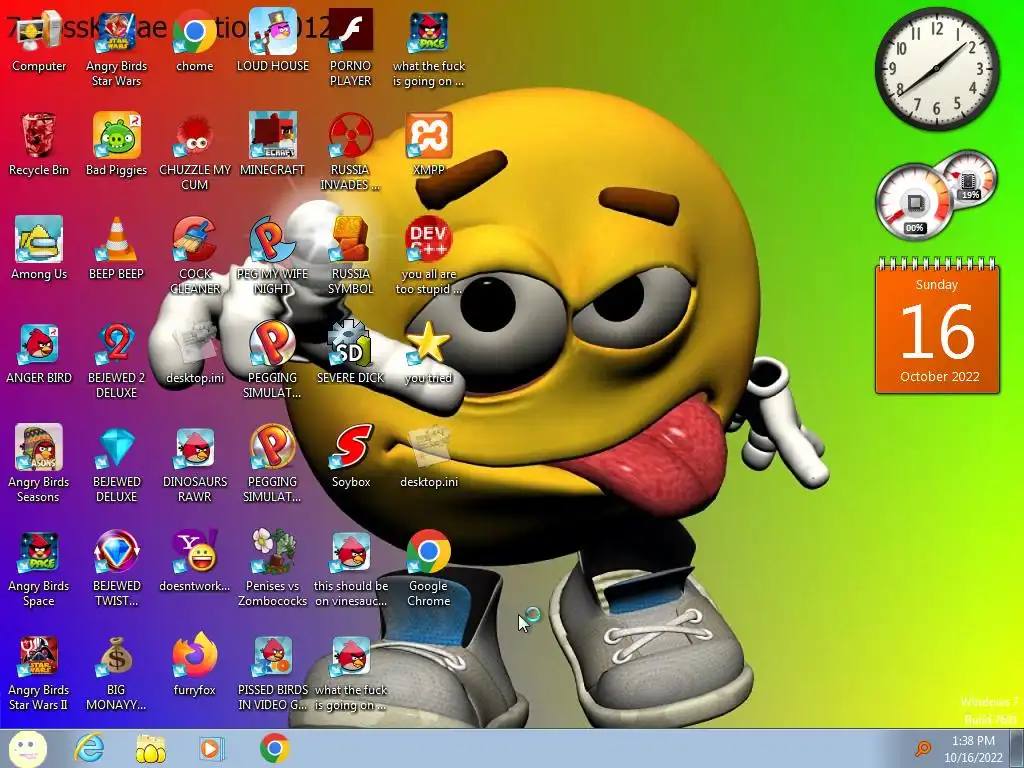The width and height of the screenshot is (1024, 768).
Task: Select the BEJEWED TWIST shortcut
Action: tap(116, 568)
